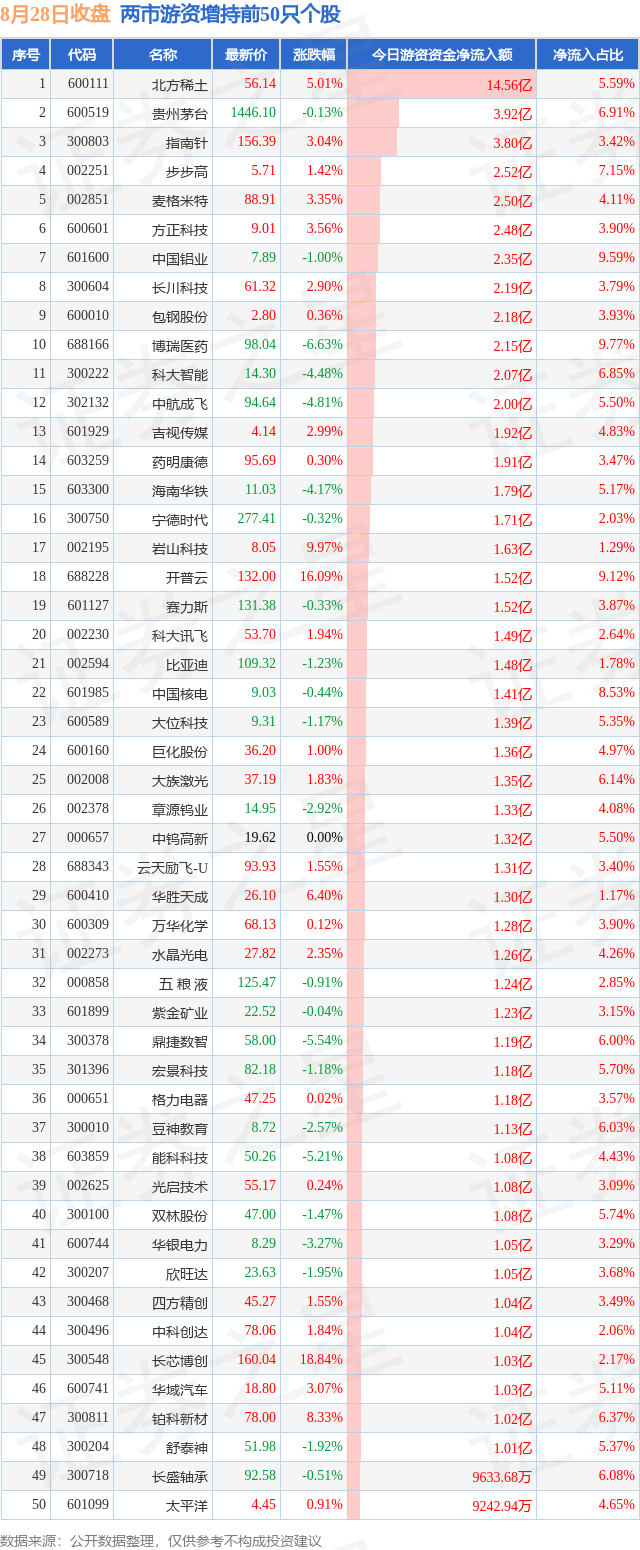Click the 代码 column header
Screen dimensions: 640x1550
82,55
